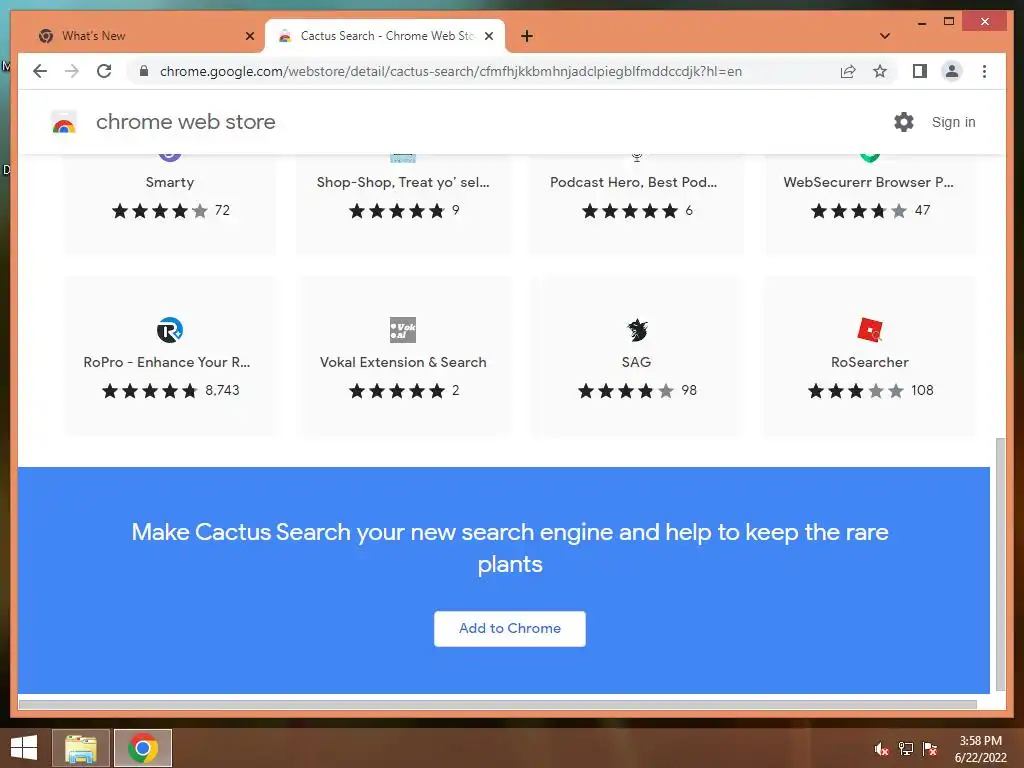
Task: Click the SAG extension title
Action: coord(636,362)
